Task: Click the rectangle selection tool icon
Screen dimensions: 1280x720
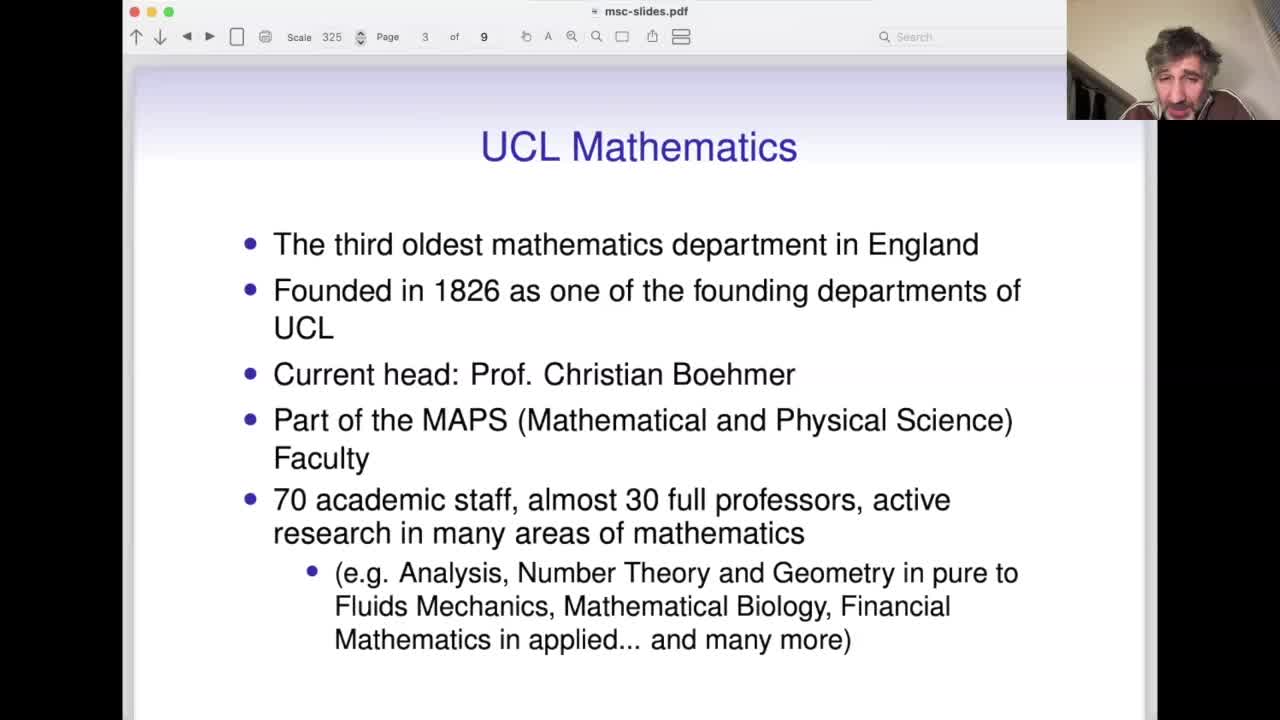Action: tap(622, 37)
